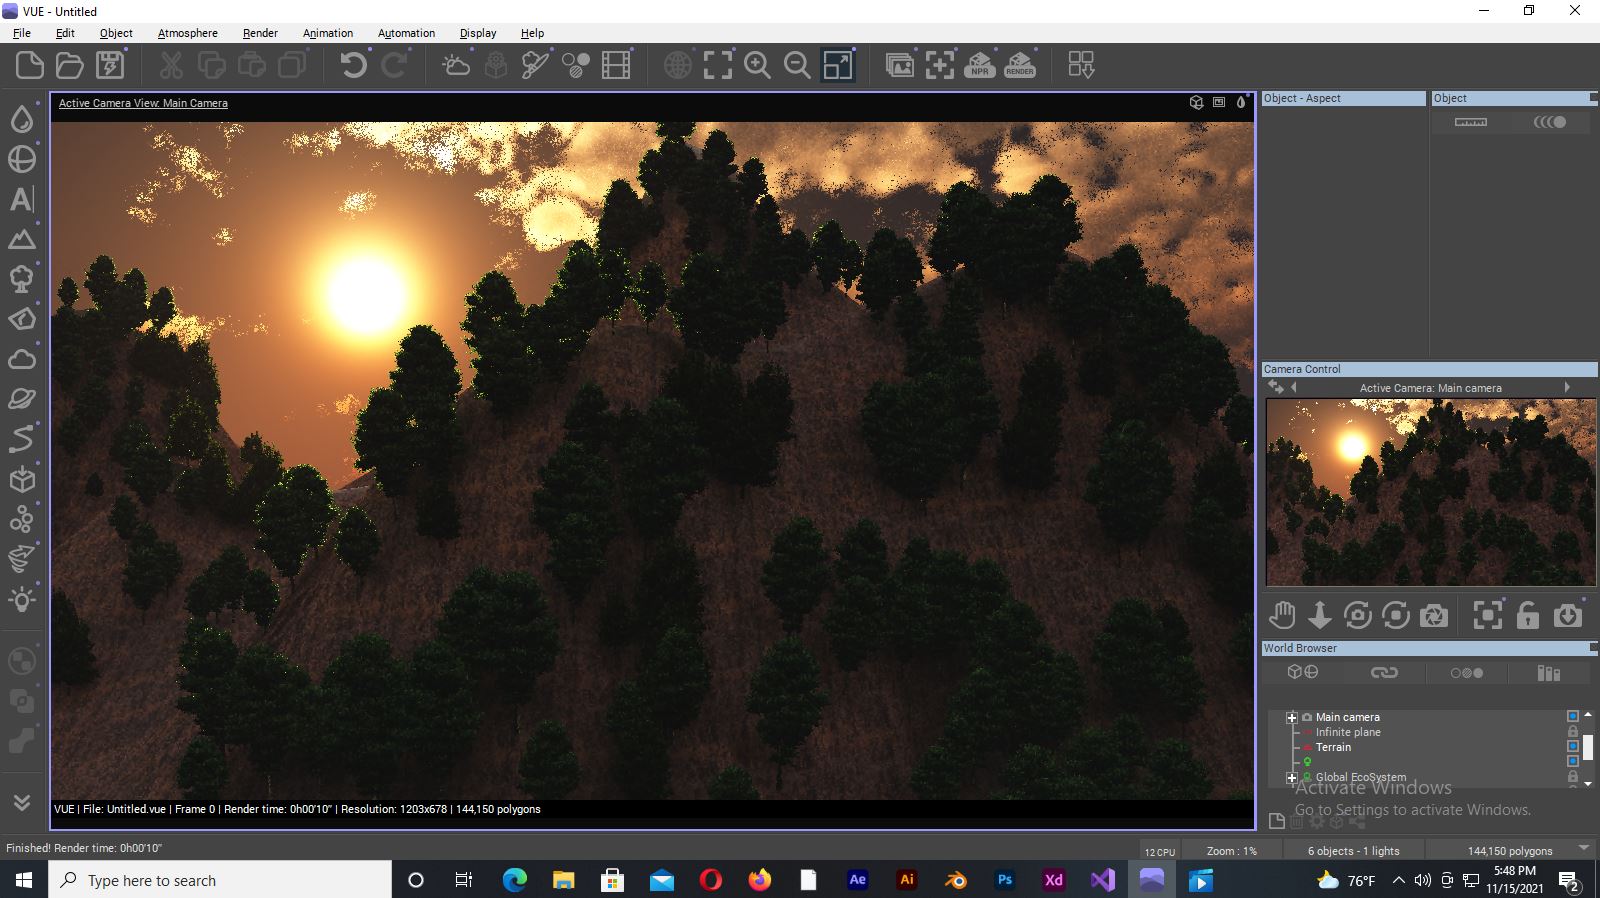This screenshot has height=898, width=1600.
Task: Add a cloud layer from sidebar
Action: (x=22, y=359)
